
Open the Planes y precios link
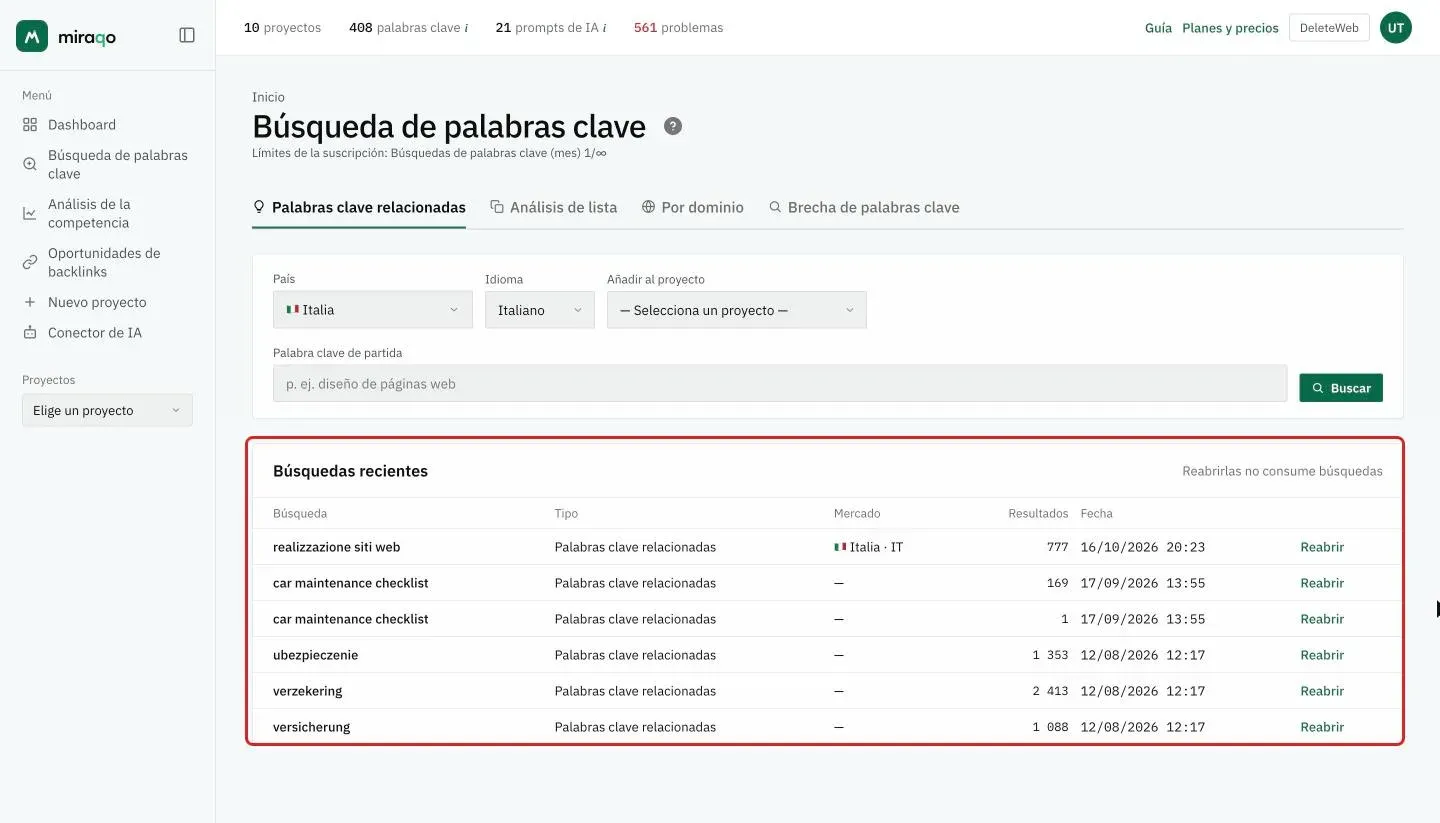tap(1230, 28)
